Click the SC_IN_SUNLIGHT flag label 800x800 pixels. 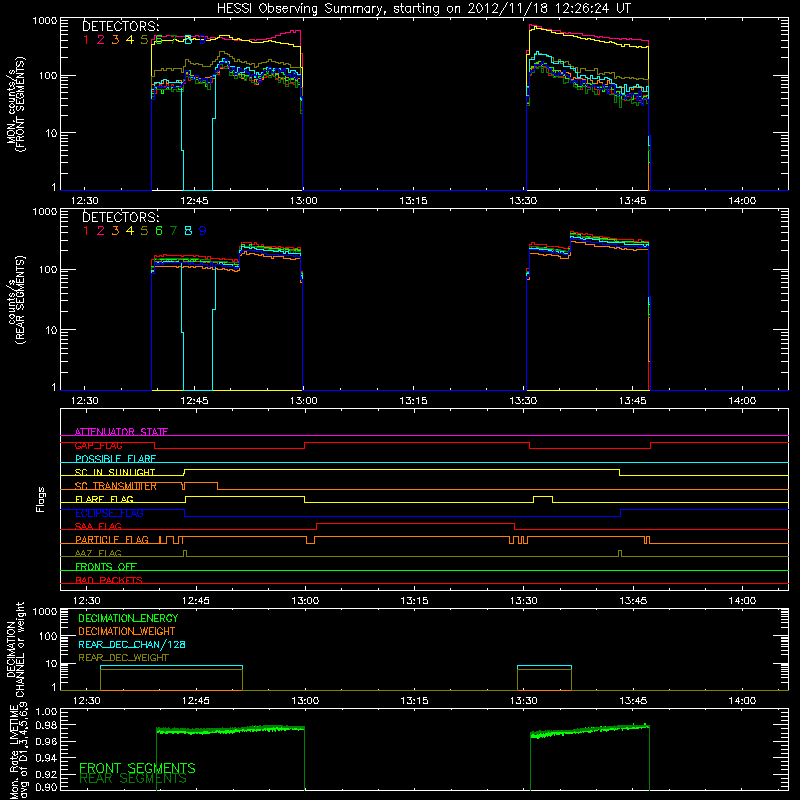115,472
